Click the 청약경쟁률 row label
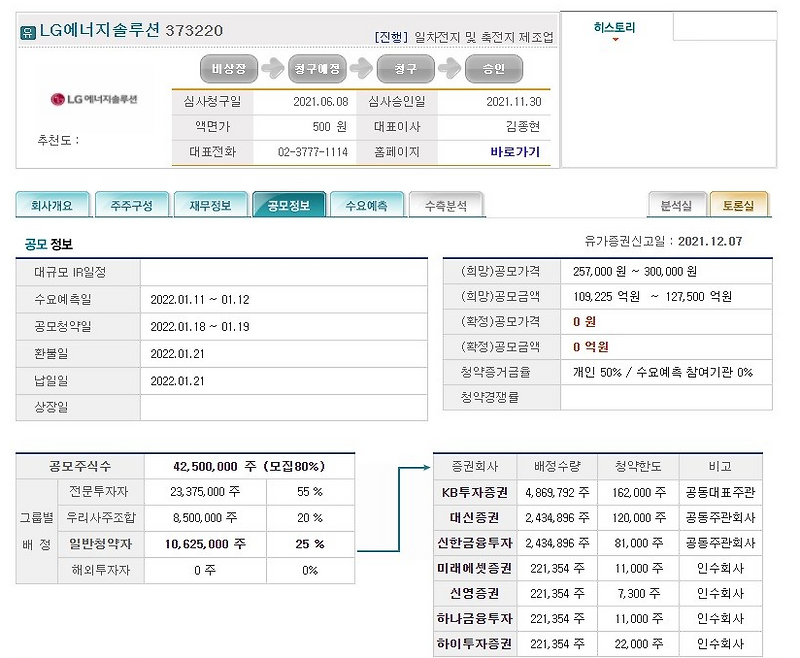800x658 pixels. click(x=490, y=397)
